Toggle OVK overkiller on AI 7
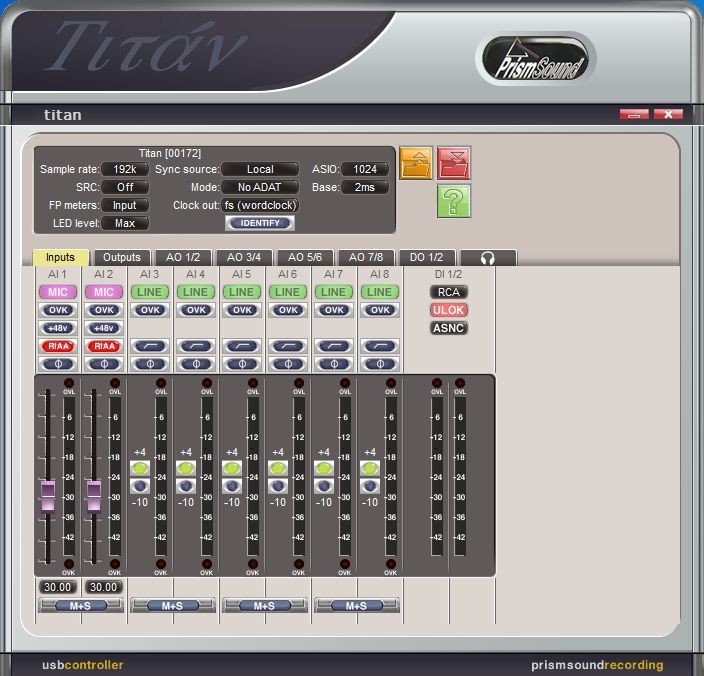 coord(334,310)
